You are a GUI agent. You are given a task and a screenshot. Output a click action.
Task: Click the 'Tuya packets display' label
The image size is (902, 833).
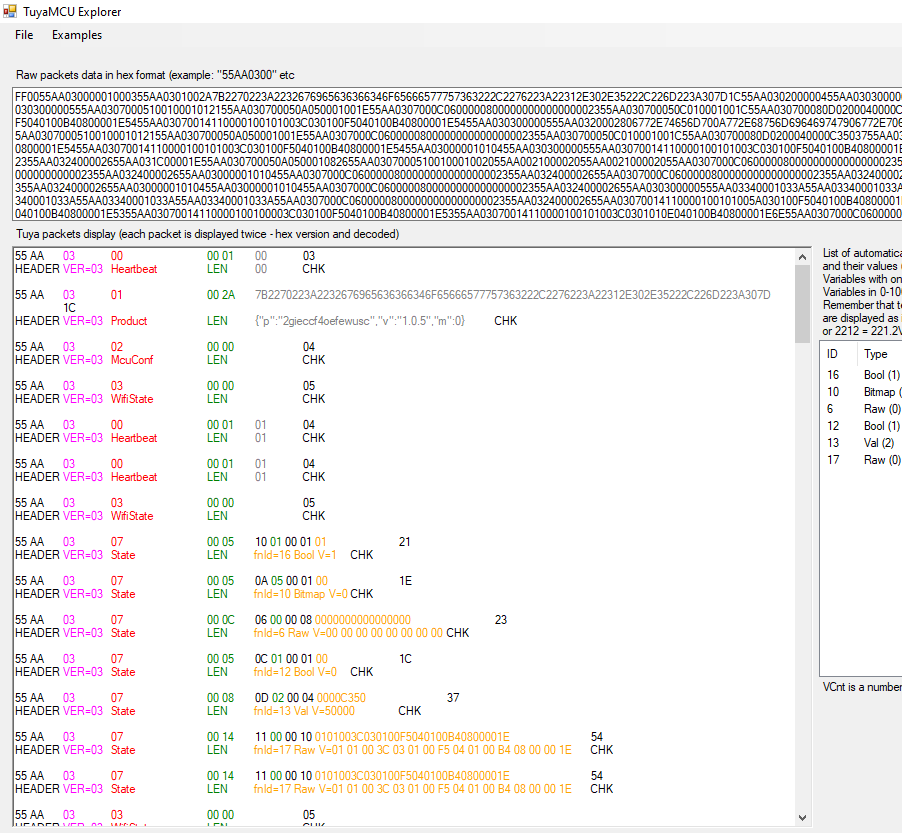point(208,234)
